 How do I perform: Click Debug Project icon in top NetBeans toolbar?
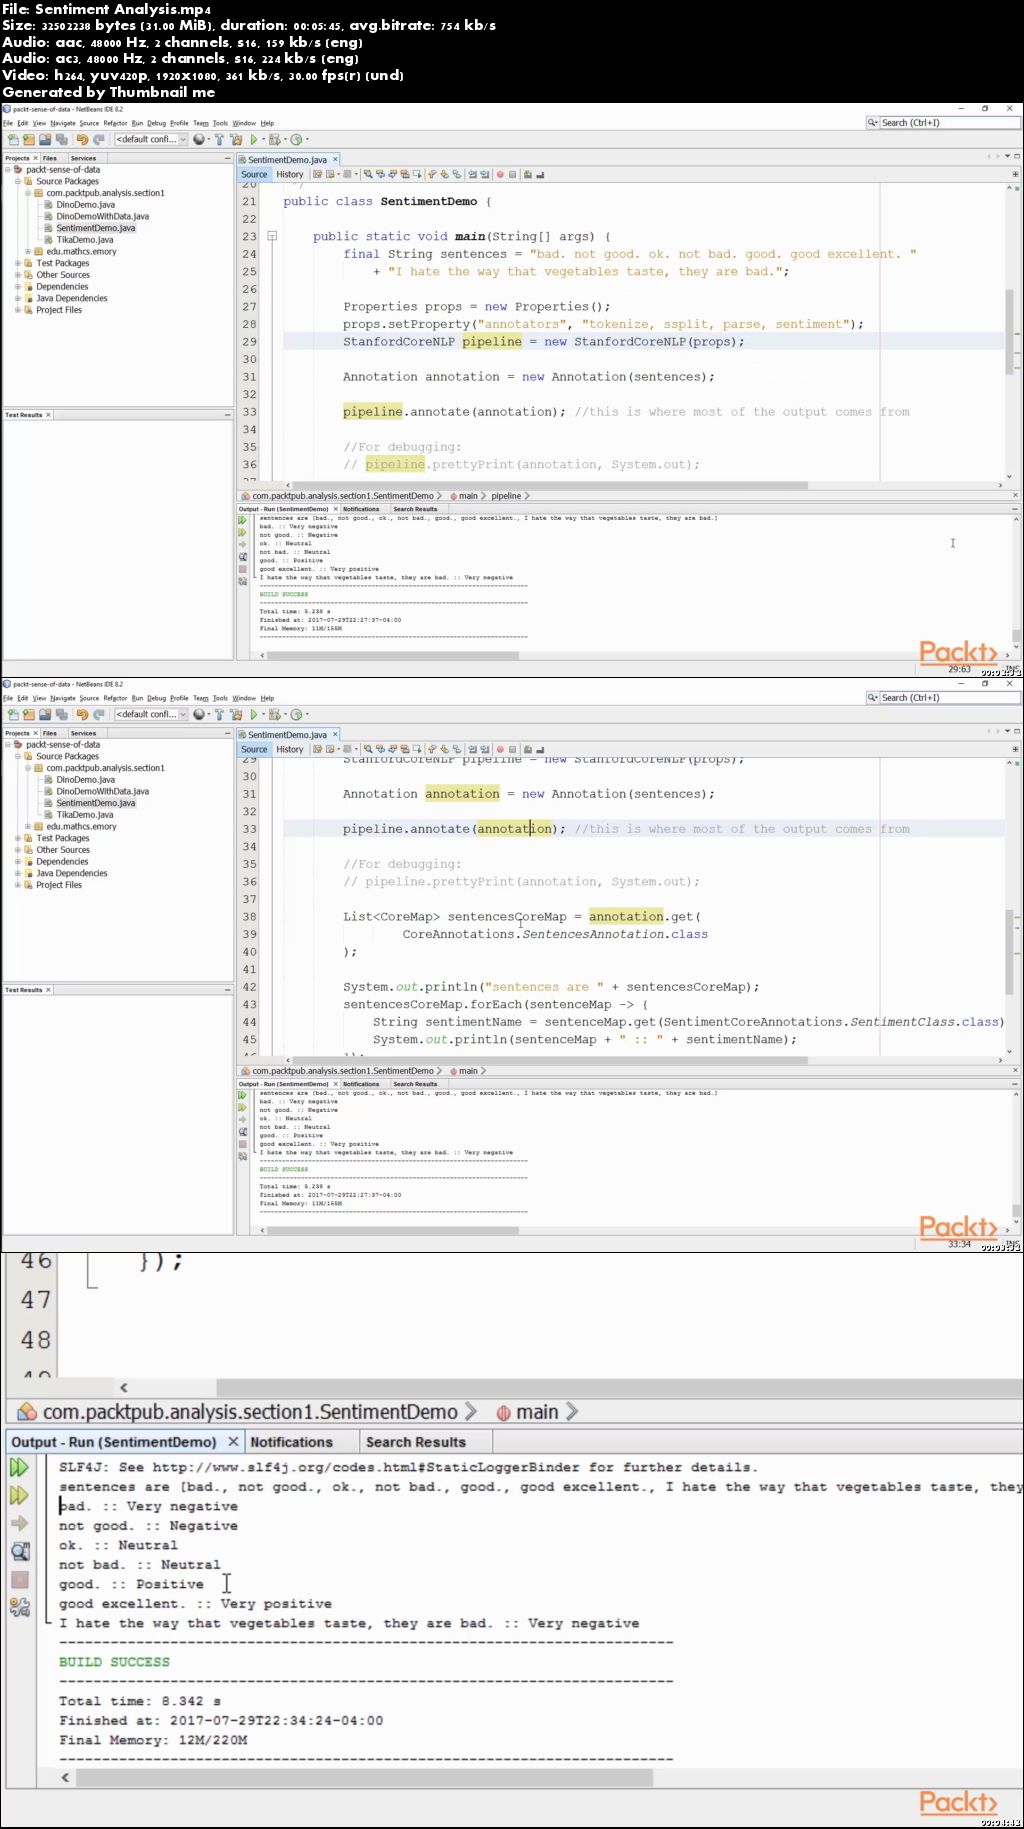[274, 139]
